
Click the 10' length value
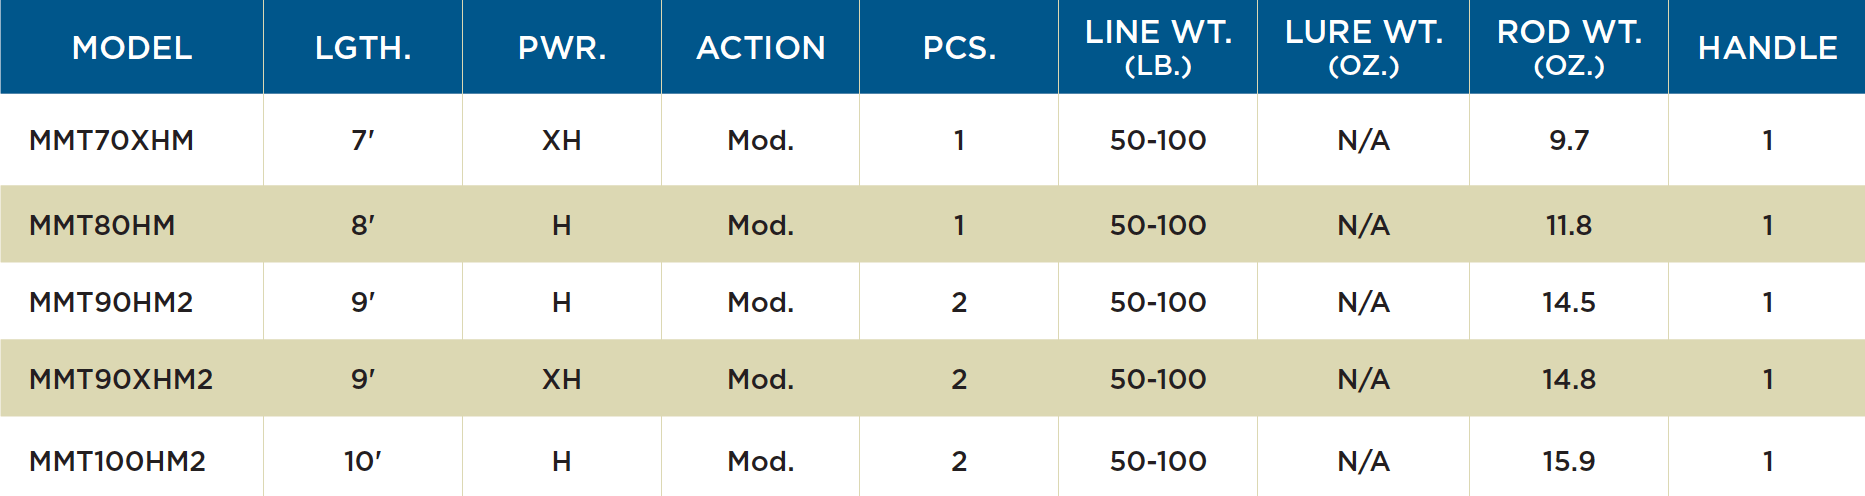coord(363,461)
